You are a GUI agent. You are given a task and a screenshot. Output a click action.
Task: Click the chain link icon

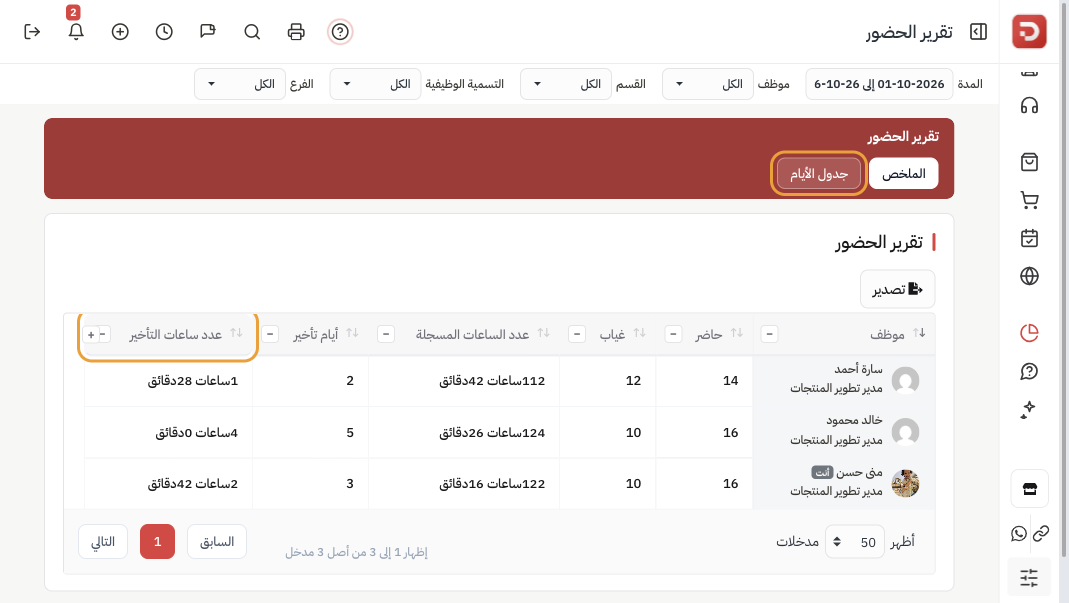pos(1040,533)
